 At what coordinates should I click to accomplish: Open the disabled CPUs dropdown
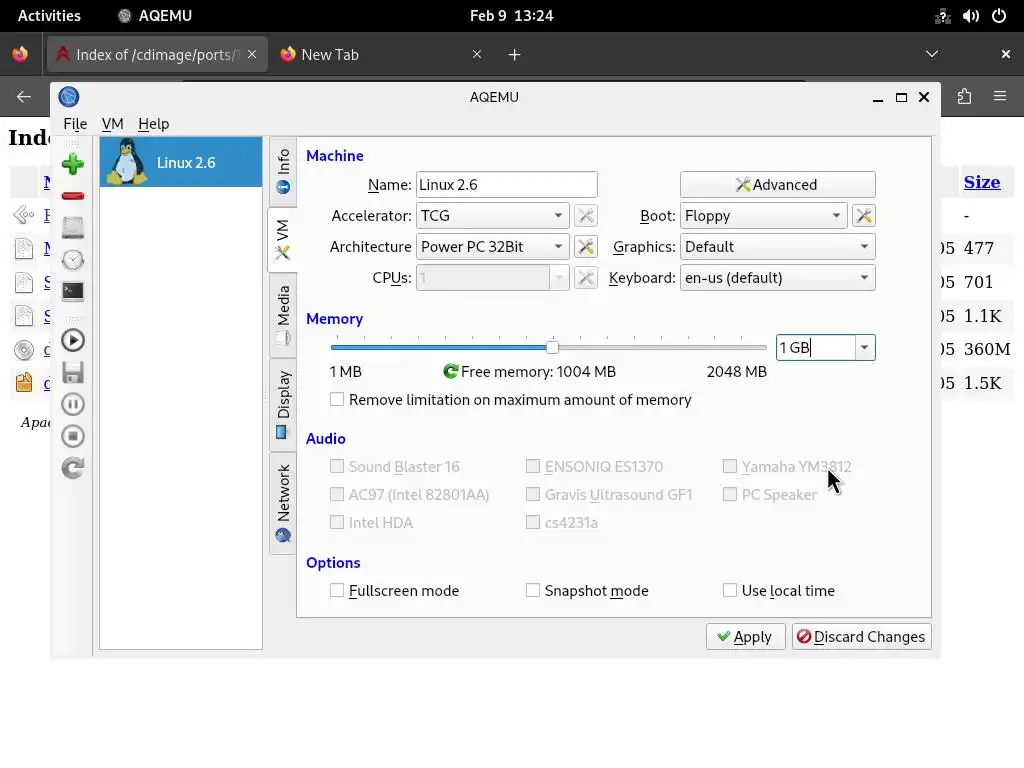pyautogui.click(x=492, y=278)
